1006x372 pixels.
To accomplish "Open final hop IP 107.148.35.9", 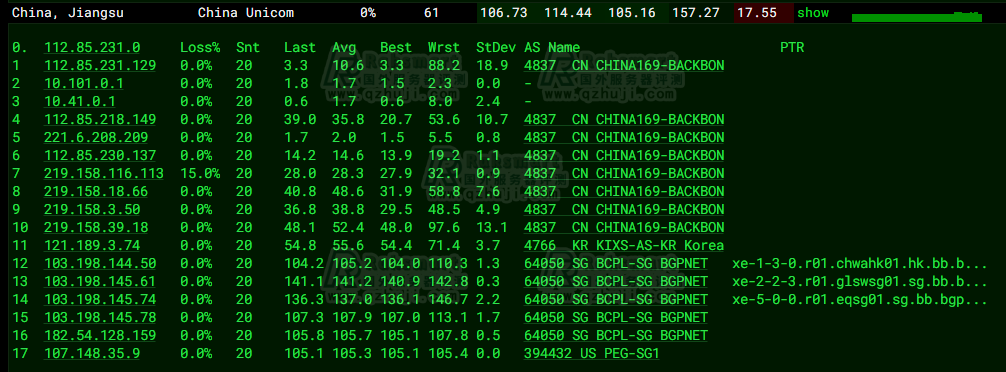I will coord(92,353).
